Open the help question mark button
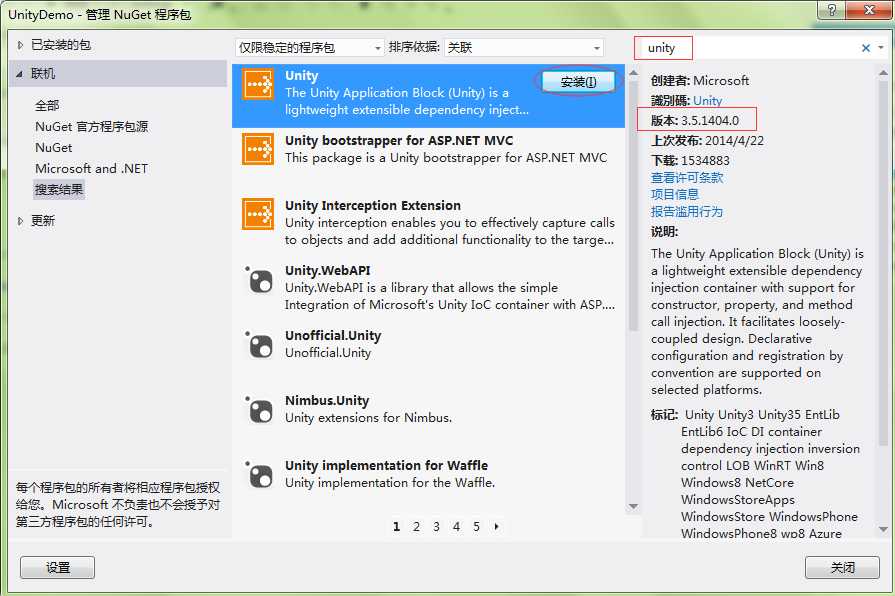895x596 pixels. (x=832, y=10)
